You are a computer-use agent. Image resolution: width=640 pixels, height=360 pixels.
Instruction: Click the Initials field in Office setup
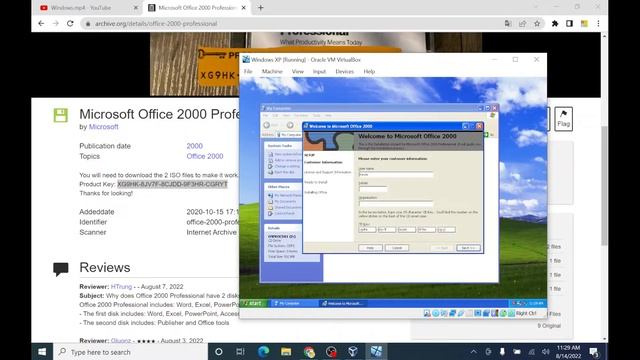coord(373,189)
